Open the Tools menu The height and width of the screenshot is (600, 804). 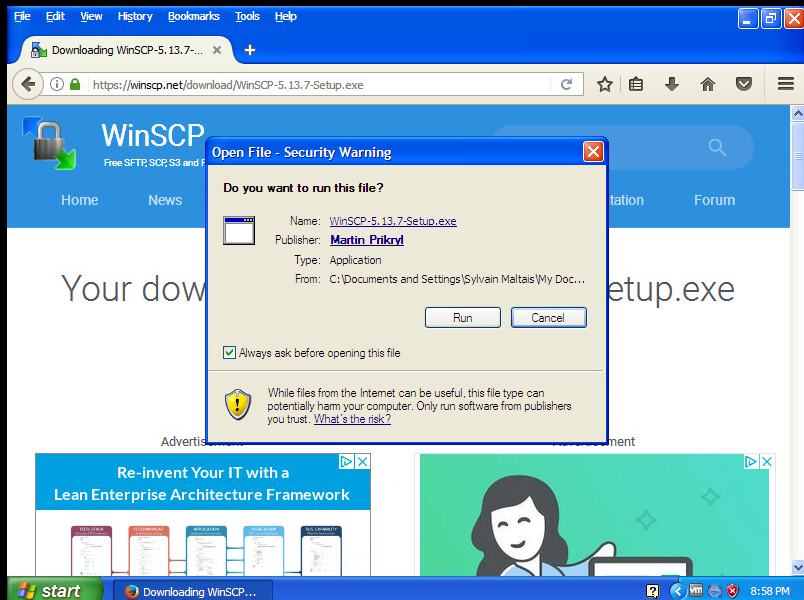coord(247,16)
